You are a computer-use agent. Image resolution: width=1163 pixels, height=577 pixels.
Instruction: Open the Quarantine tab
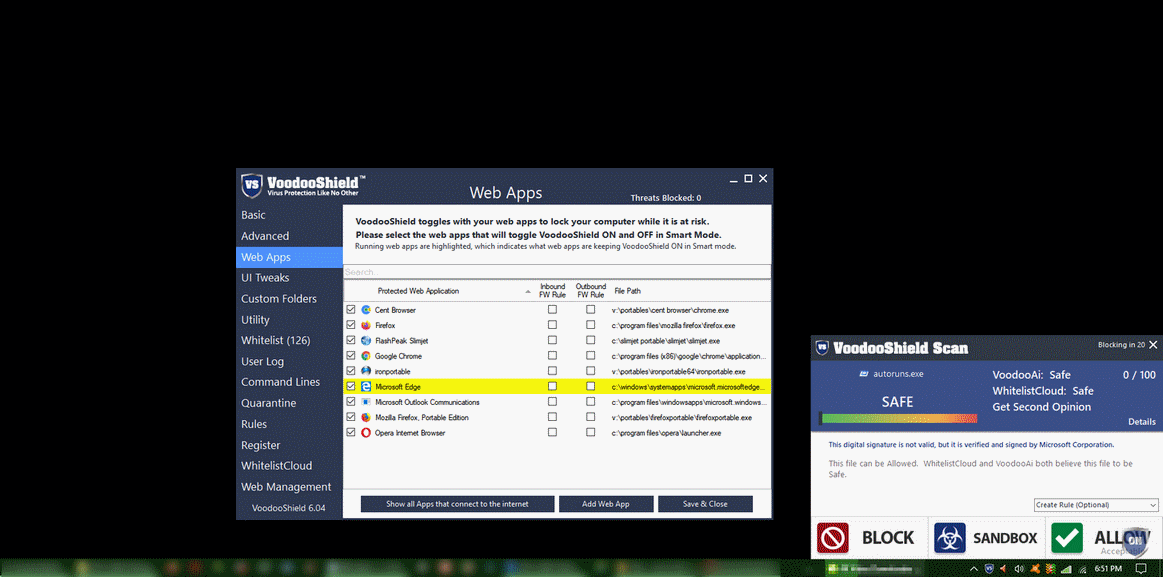pos(268,403)
